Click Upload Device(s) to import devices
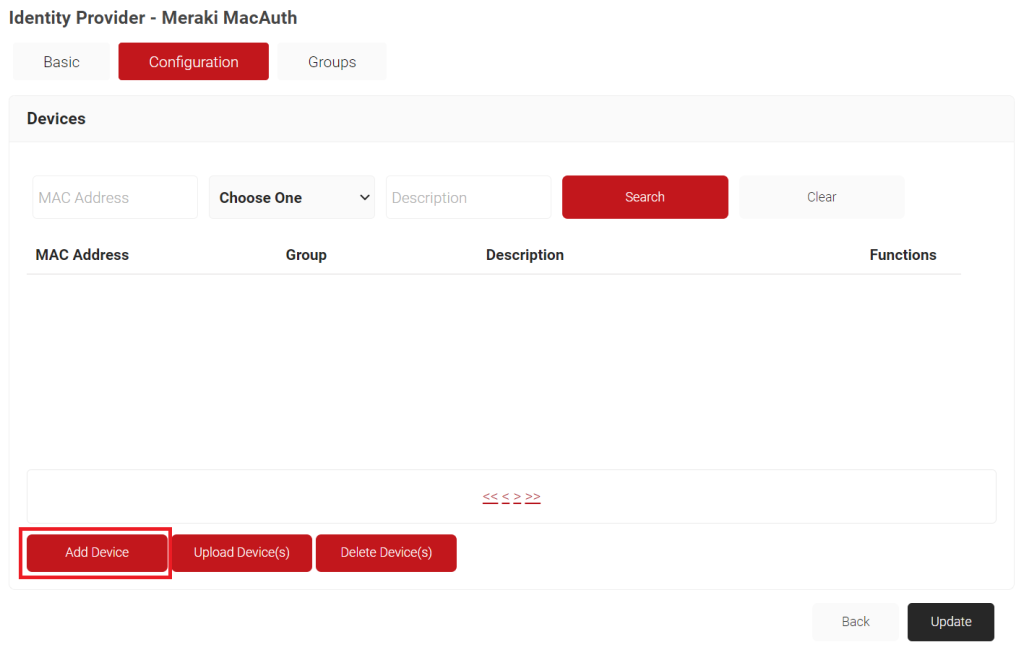 pos(241,552)
